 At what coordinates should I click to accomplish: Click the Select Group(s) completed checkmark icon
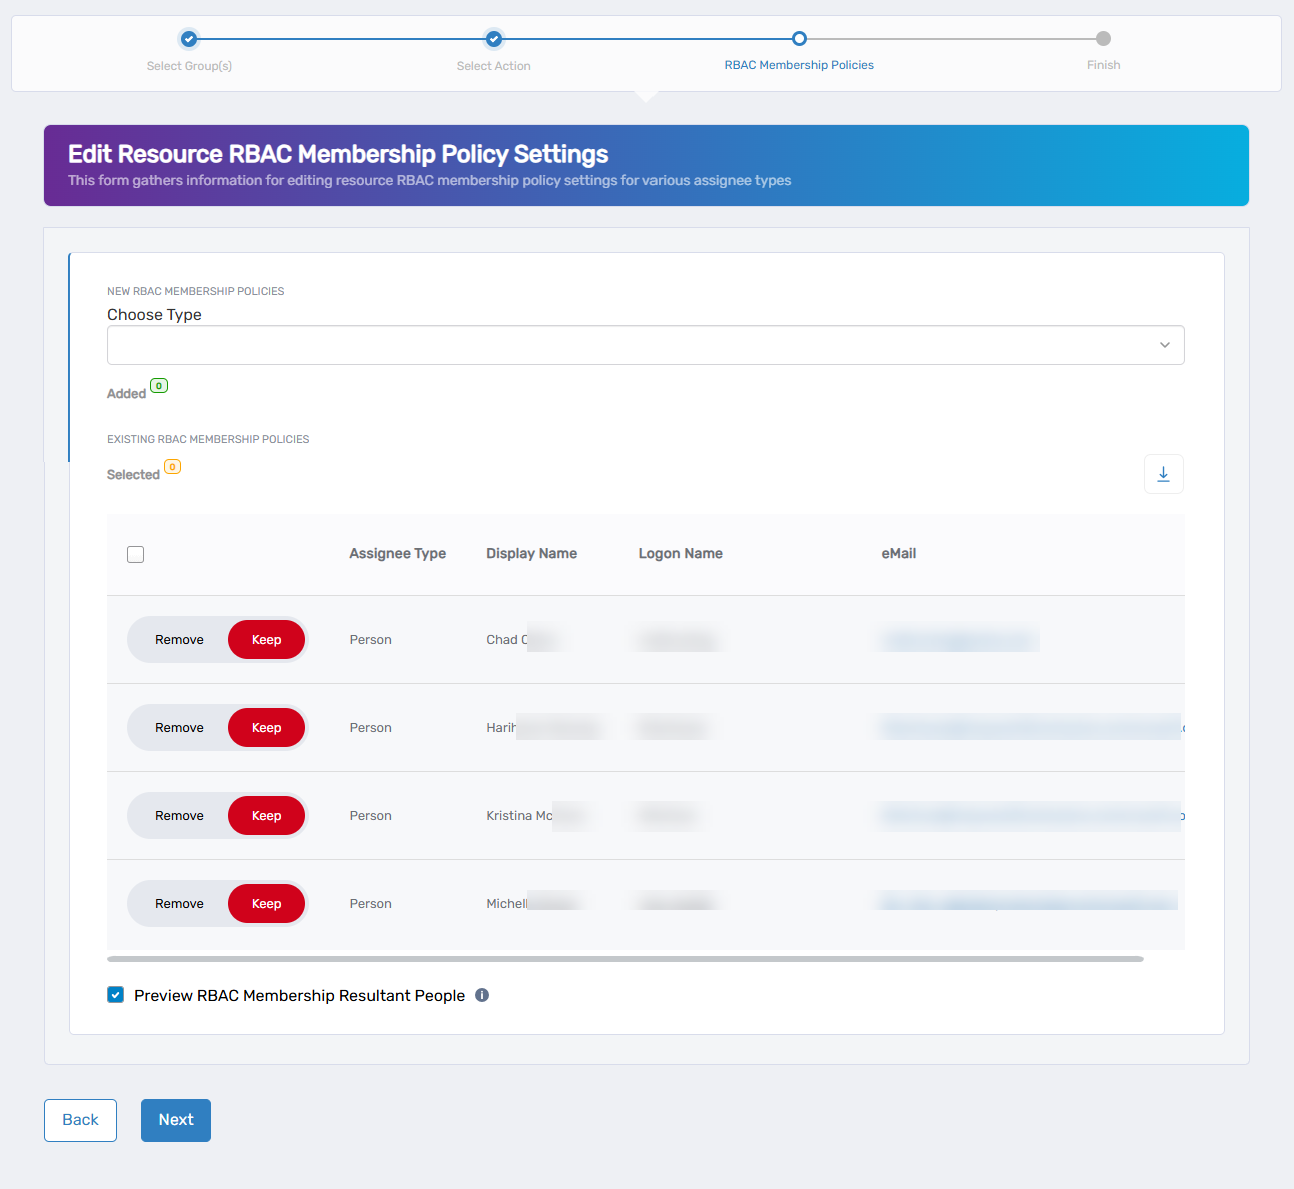click(x=189, y=38)
